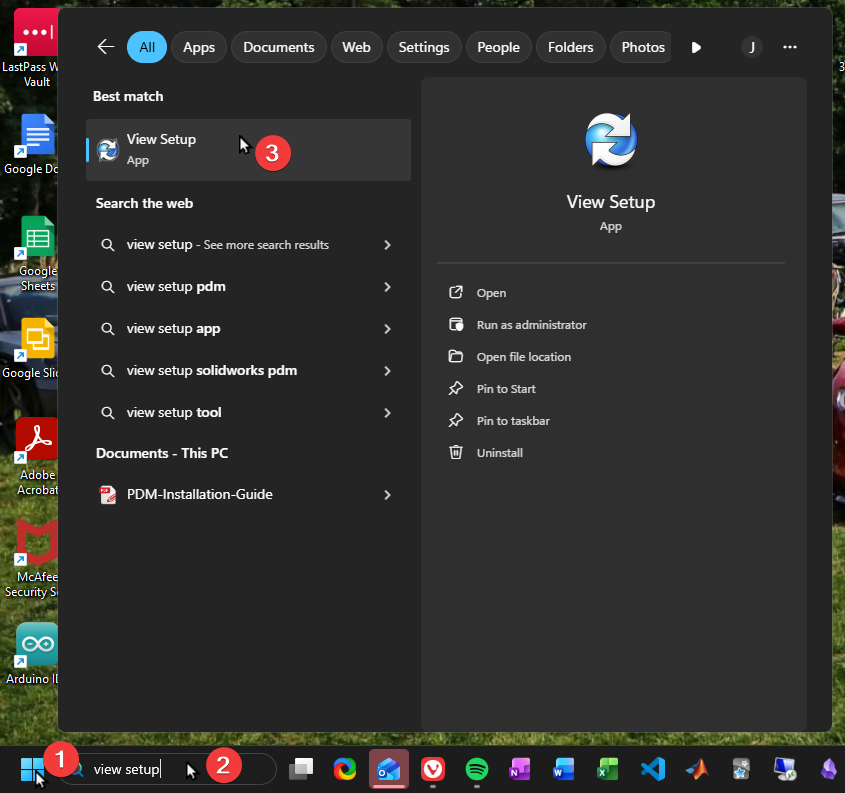This screenshot has height=793, width=845.
Task: Click Run as administrator
Action: coord(531,325)
